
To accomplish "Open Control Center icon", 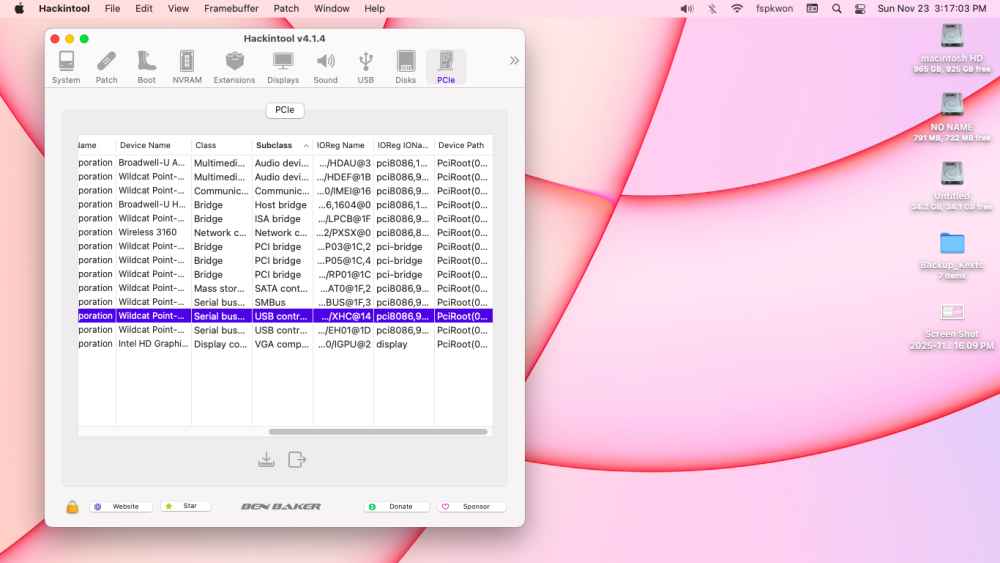I will coord(860,8).
